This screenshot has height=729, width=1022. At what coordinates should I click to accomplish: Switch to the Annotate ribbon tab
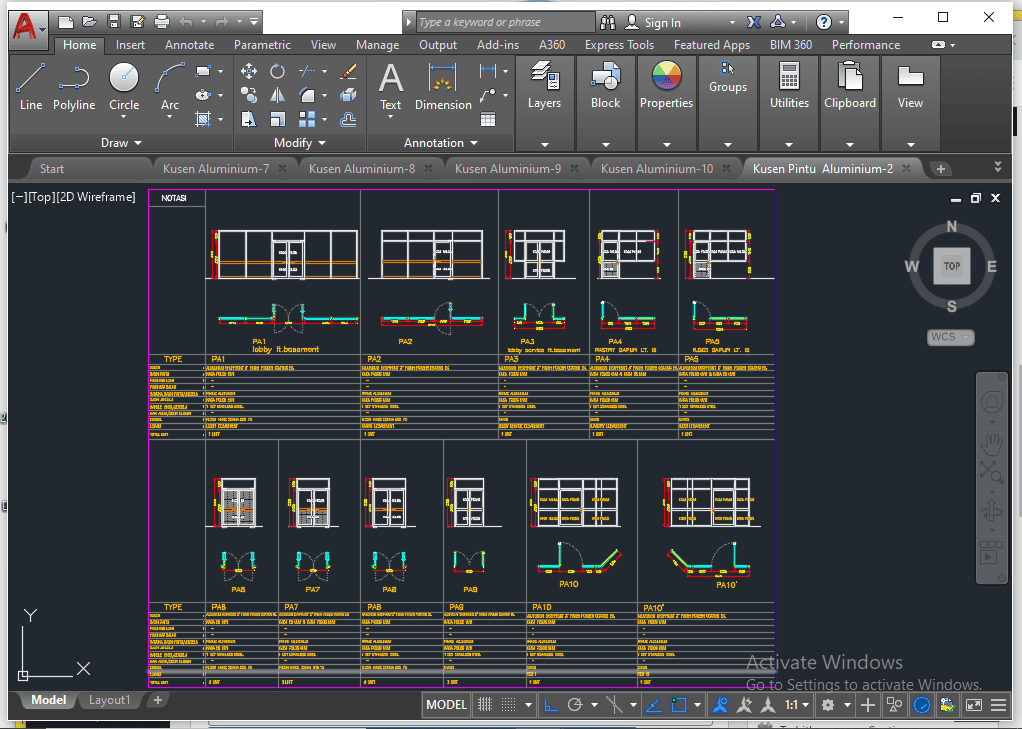pos(189,45)
